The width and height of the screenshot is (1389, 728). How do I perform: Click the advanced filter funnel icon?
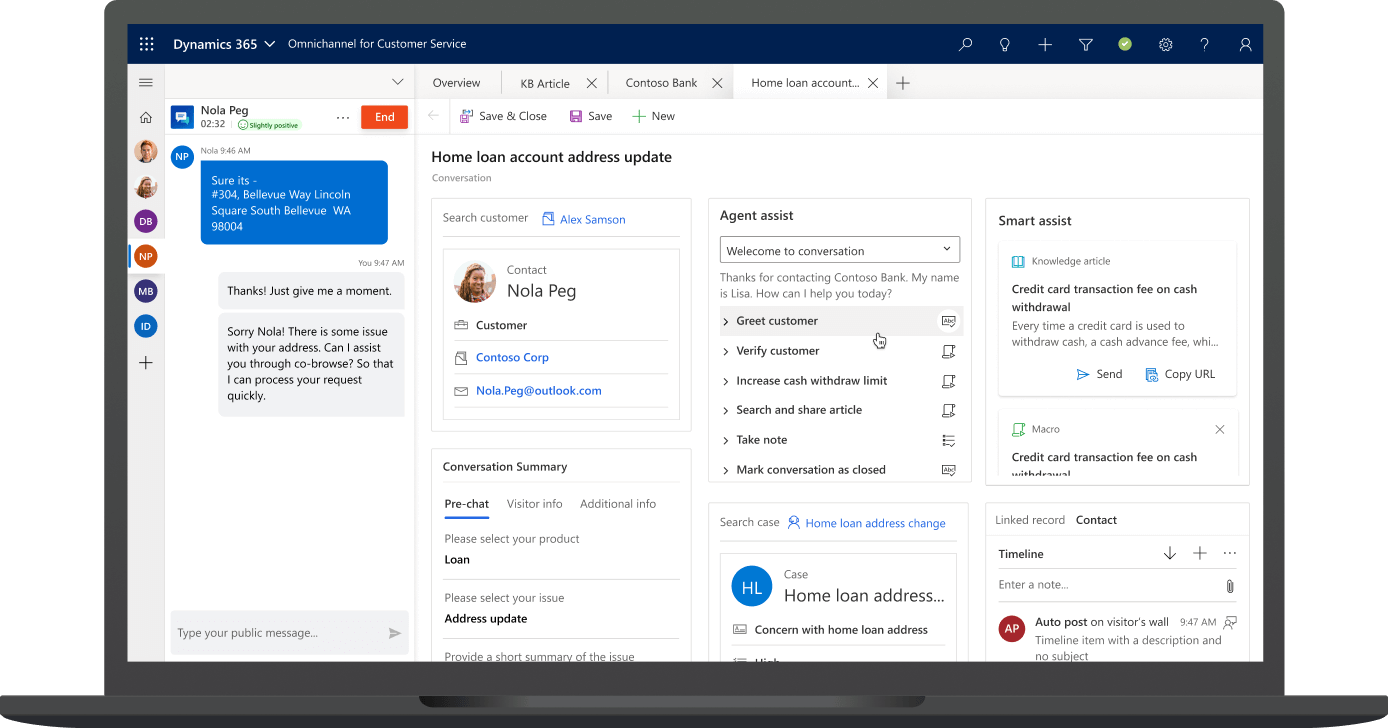pos(1085,44)
